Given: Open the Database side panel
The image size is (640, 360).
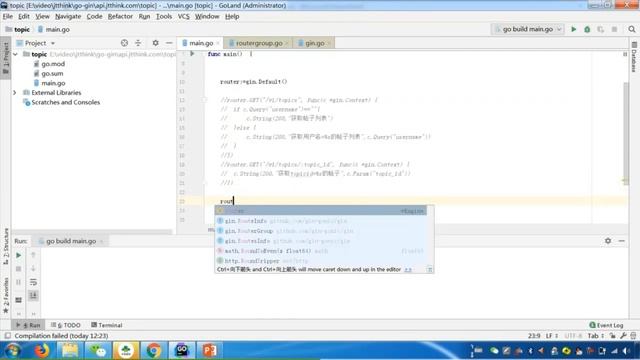Looking at the screenshot, I should tap(634, 57).
